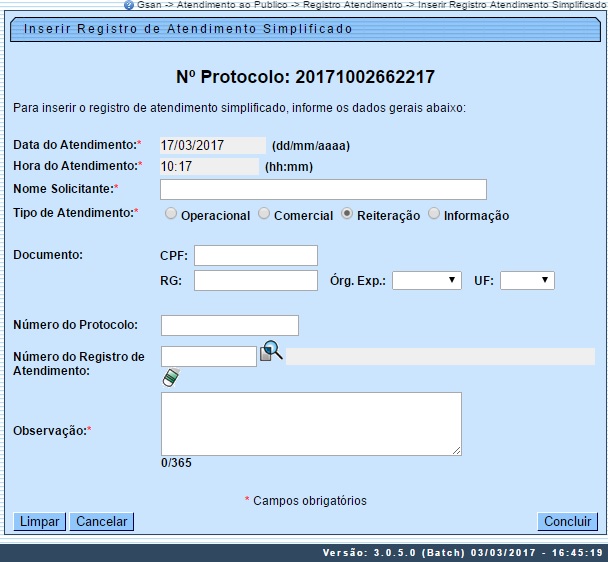Select the Reiteração radio button

[347, 213]
